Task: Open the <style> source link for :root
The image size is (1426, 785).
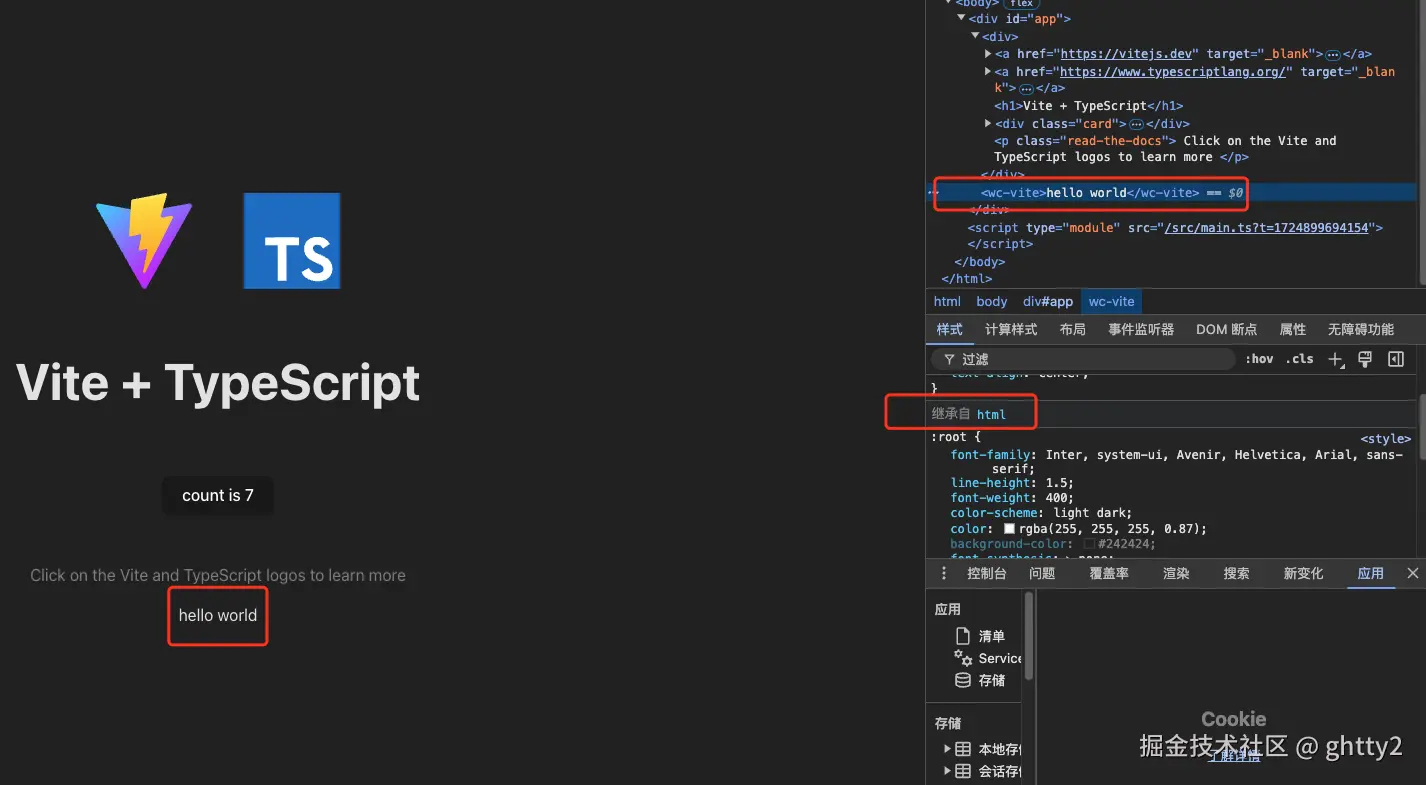Action: (x=1386, y=438)
